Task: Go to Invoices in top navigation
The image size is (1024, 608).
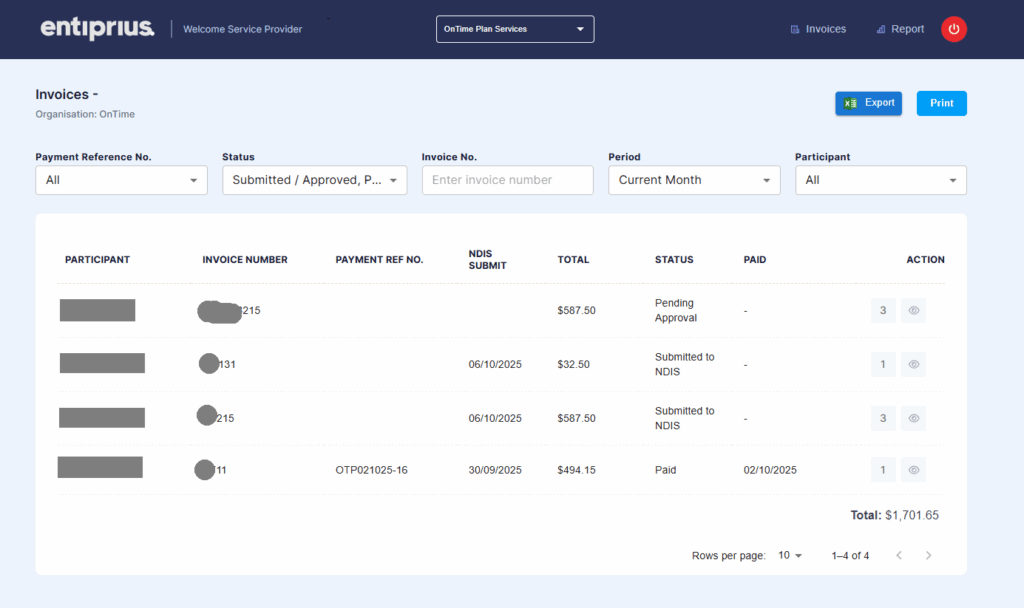Action: click(817, 29)
